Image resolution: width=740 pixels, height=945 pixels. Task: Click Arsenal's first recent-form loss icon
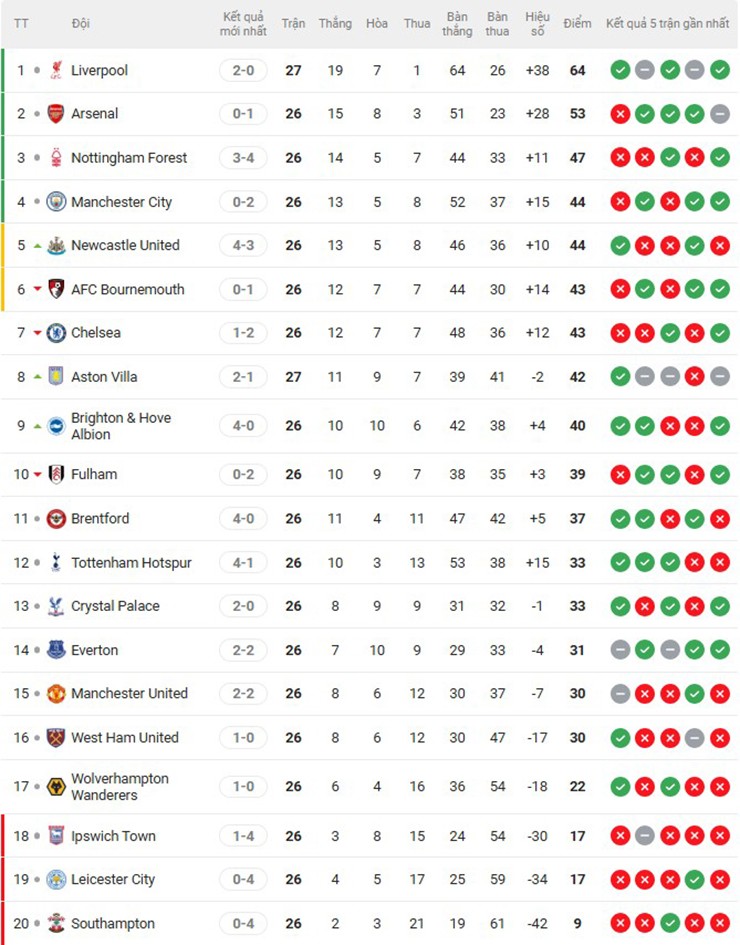coord(620,114)
